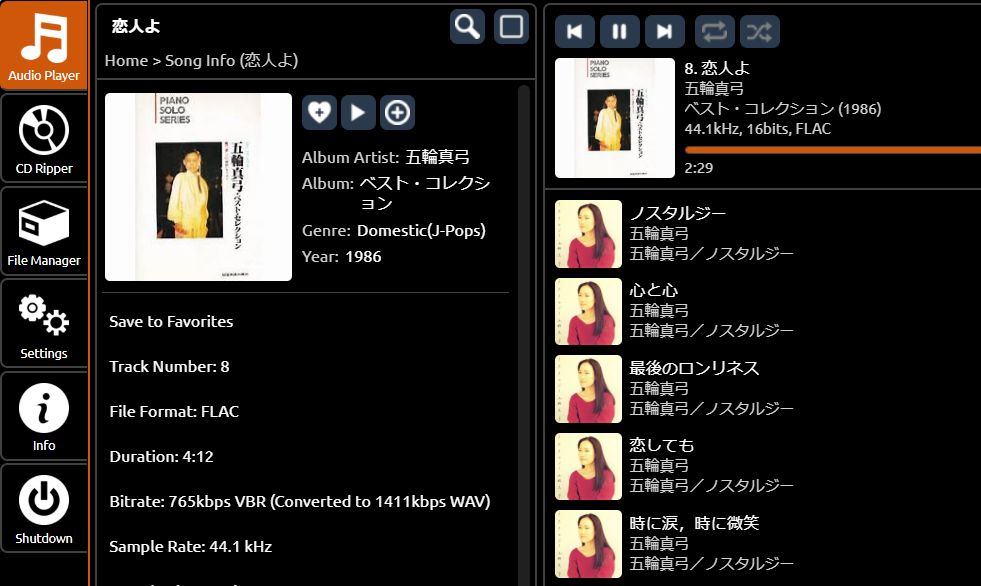The image size is (981, 586).
Task: Skip to the next track
Action: pyautogui.click(x=664, y=31)
